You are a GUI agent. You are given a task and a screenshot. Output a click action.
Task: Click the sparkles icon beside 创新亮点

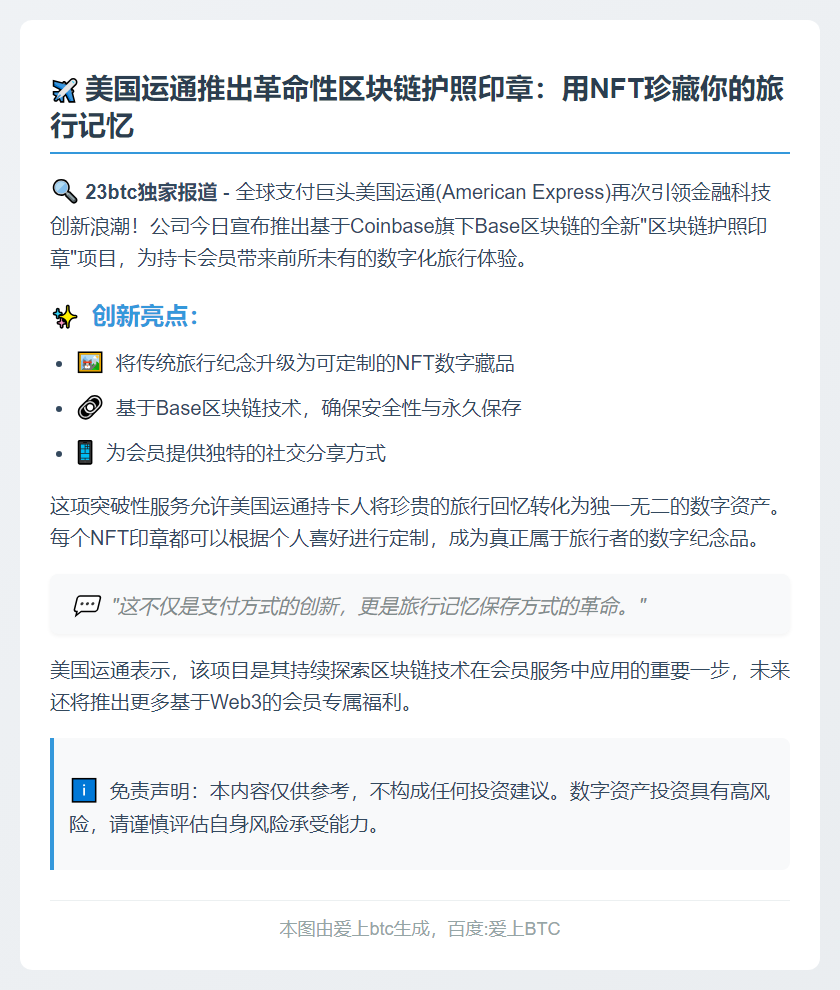pos(64,317)
